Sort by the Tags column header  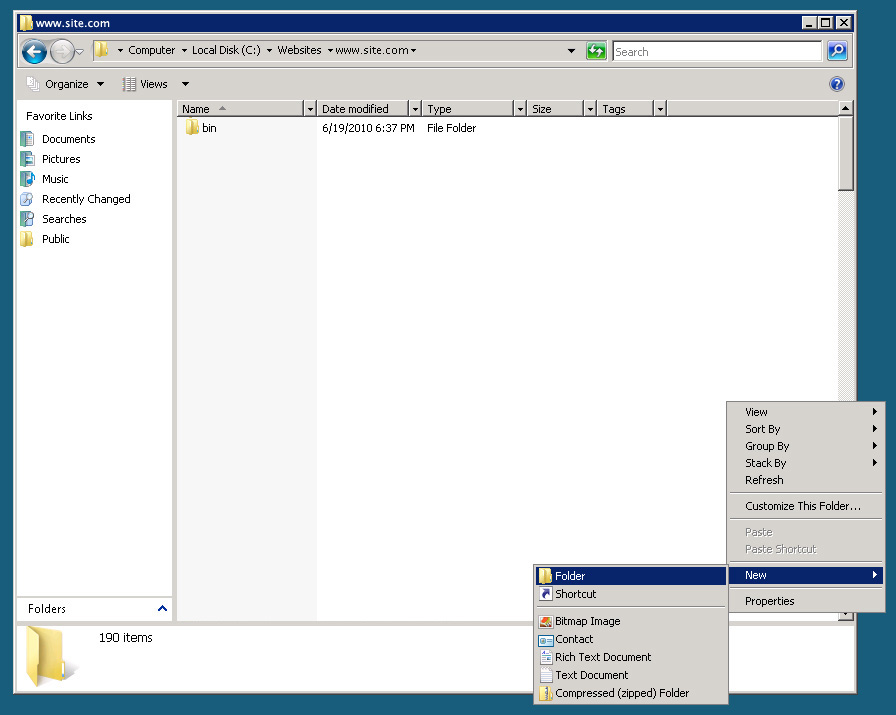point(625,109)
